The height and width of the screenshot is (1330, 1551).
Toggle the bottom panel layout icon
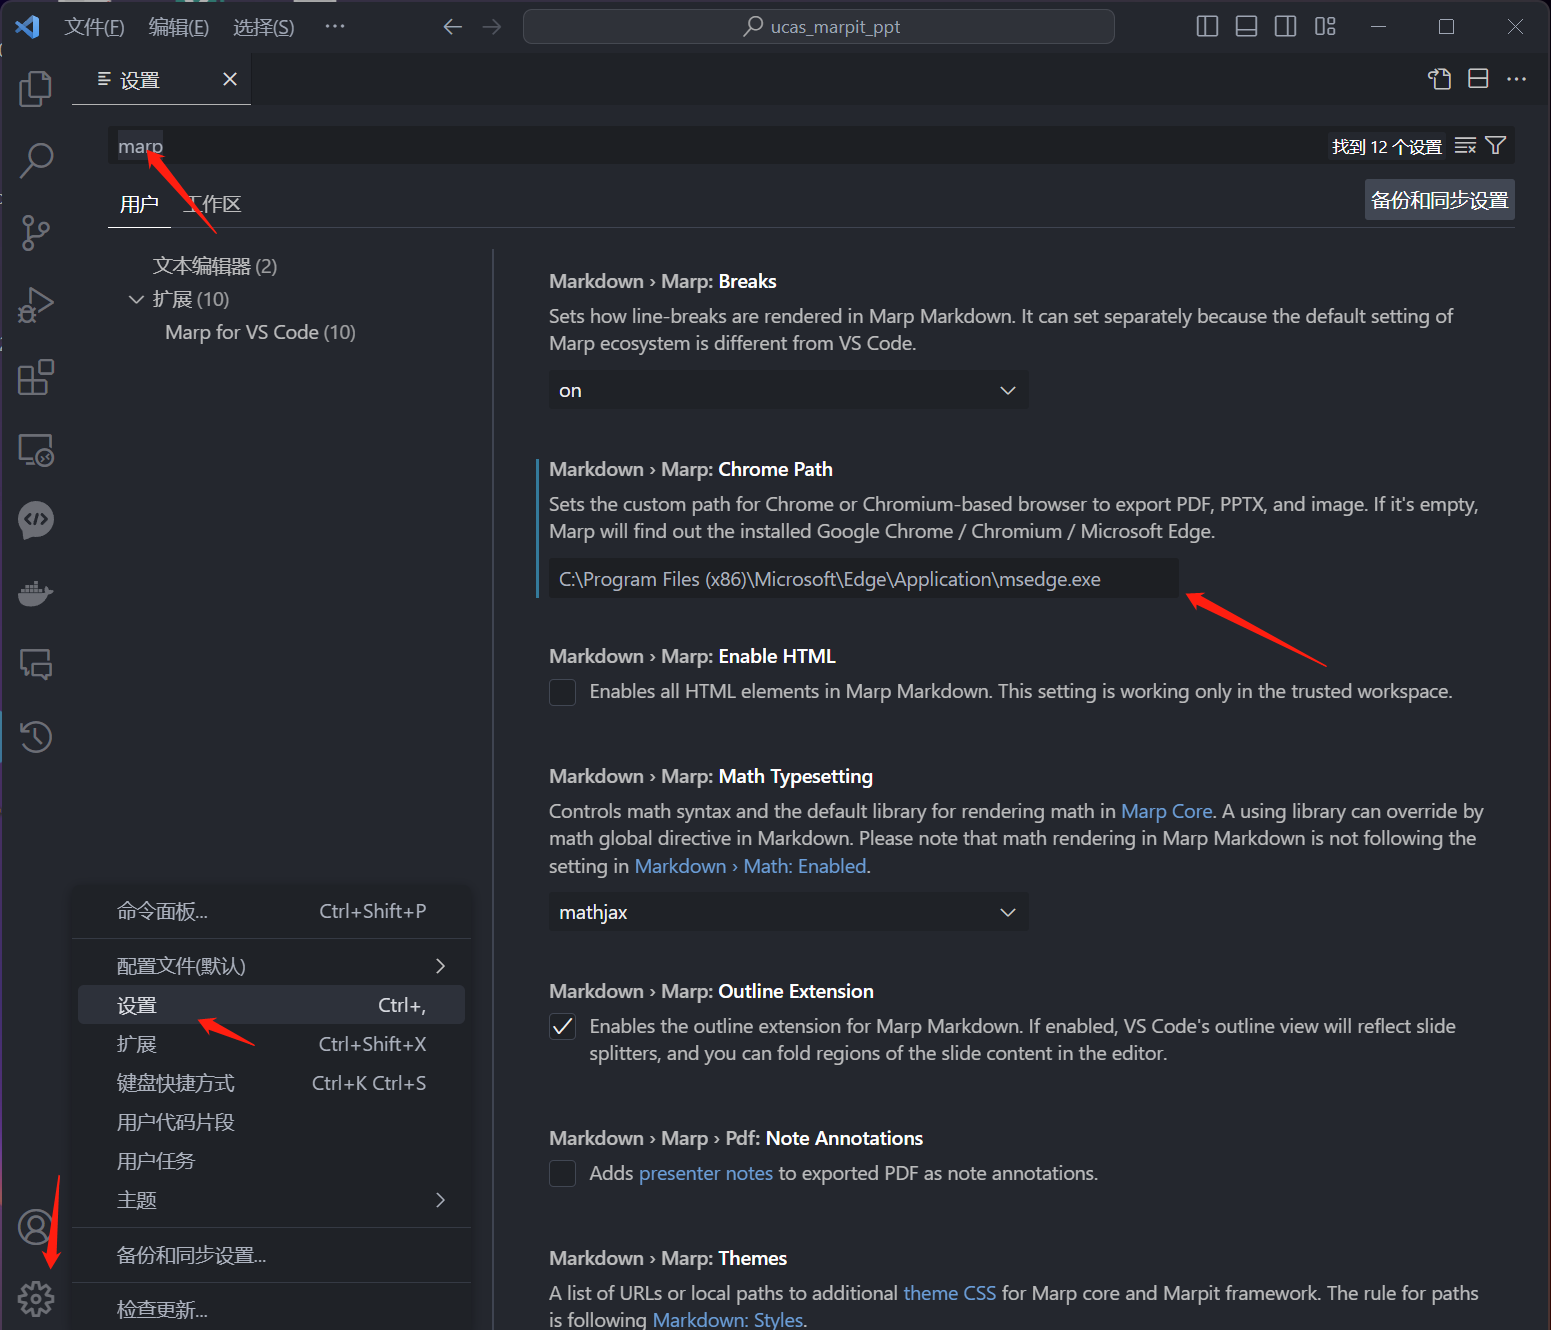pyautogui.click(x=1246, y=27)
